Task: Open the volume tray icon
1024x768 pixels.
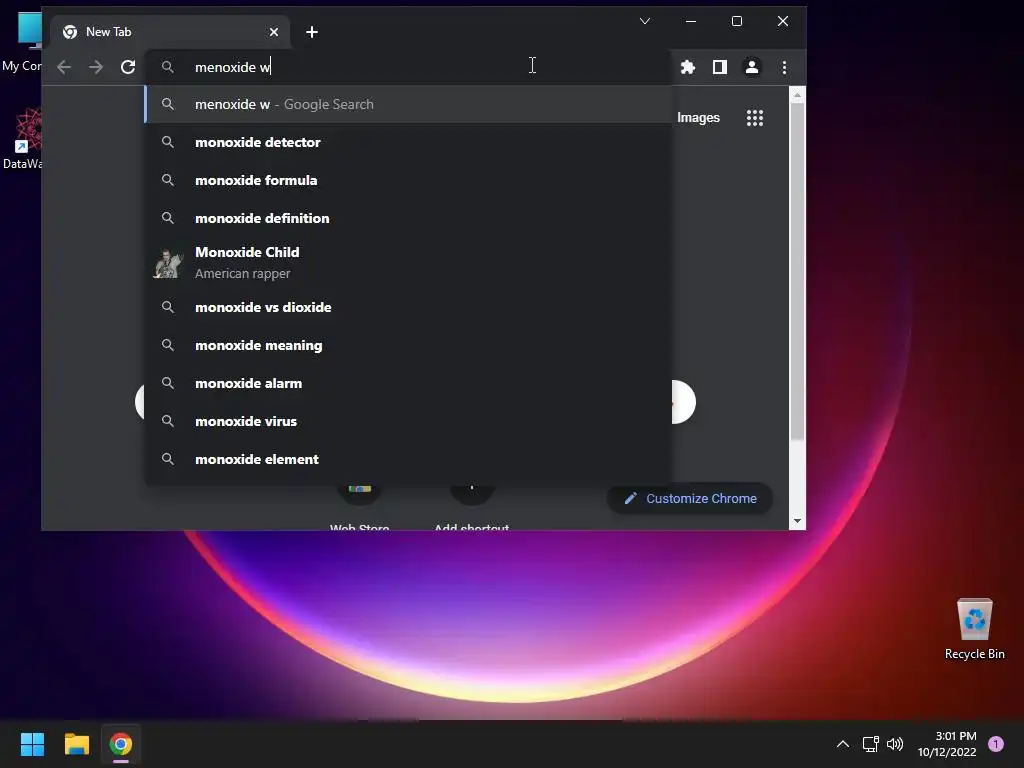Action: tap(895, 744)
